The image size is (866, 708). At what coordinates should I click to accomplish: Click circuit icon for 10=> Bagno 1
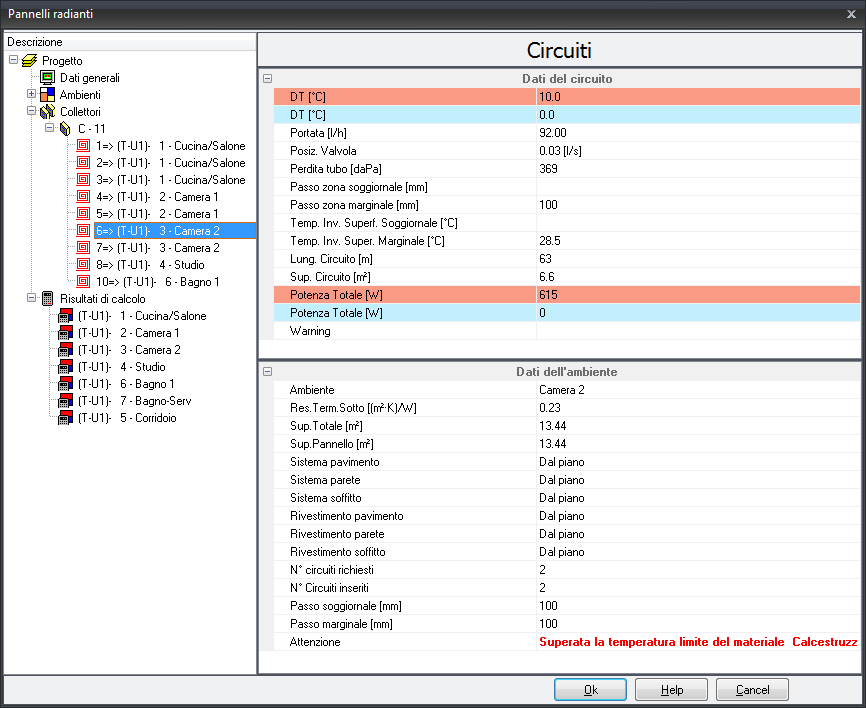[x=84, y=282]
